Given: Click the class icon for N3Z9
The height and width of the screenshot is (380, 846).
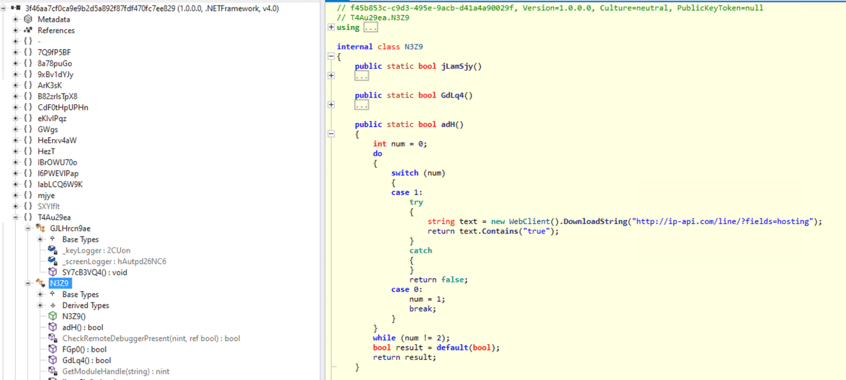Looking at the screenshot, I should 40,283.
